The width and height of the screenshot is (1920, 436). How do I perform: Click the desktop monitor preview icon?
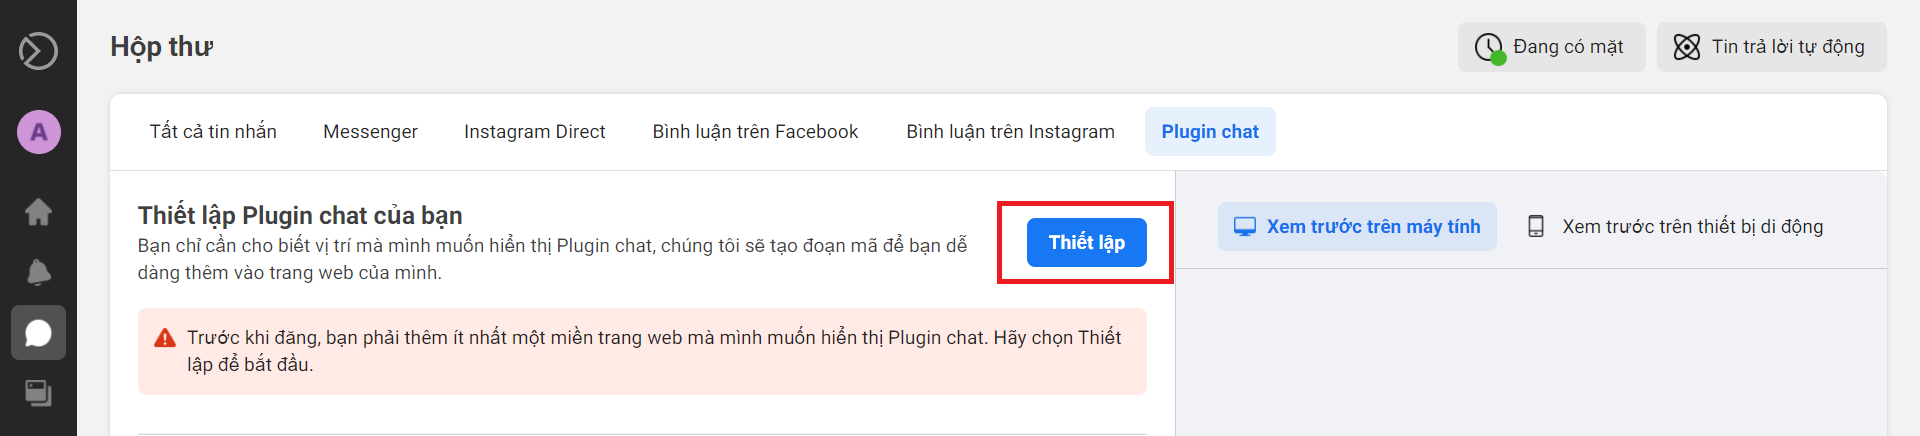pos(1245,227)
